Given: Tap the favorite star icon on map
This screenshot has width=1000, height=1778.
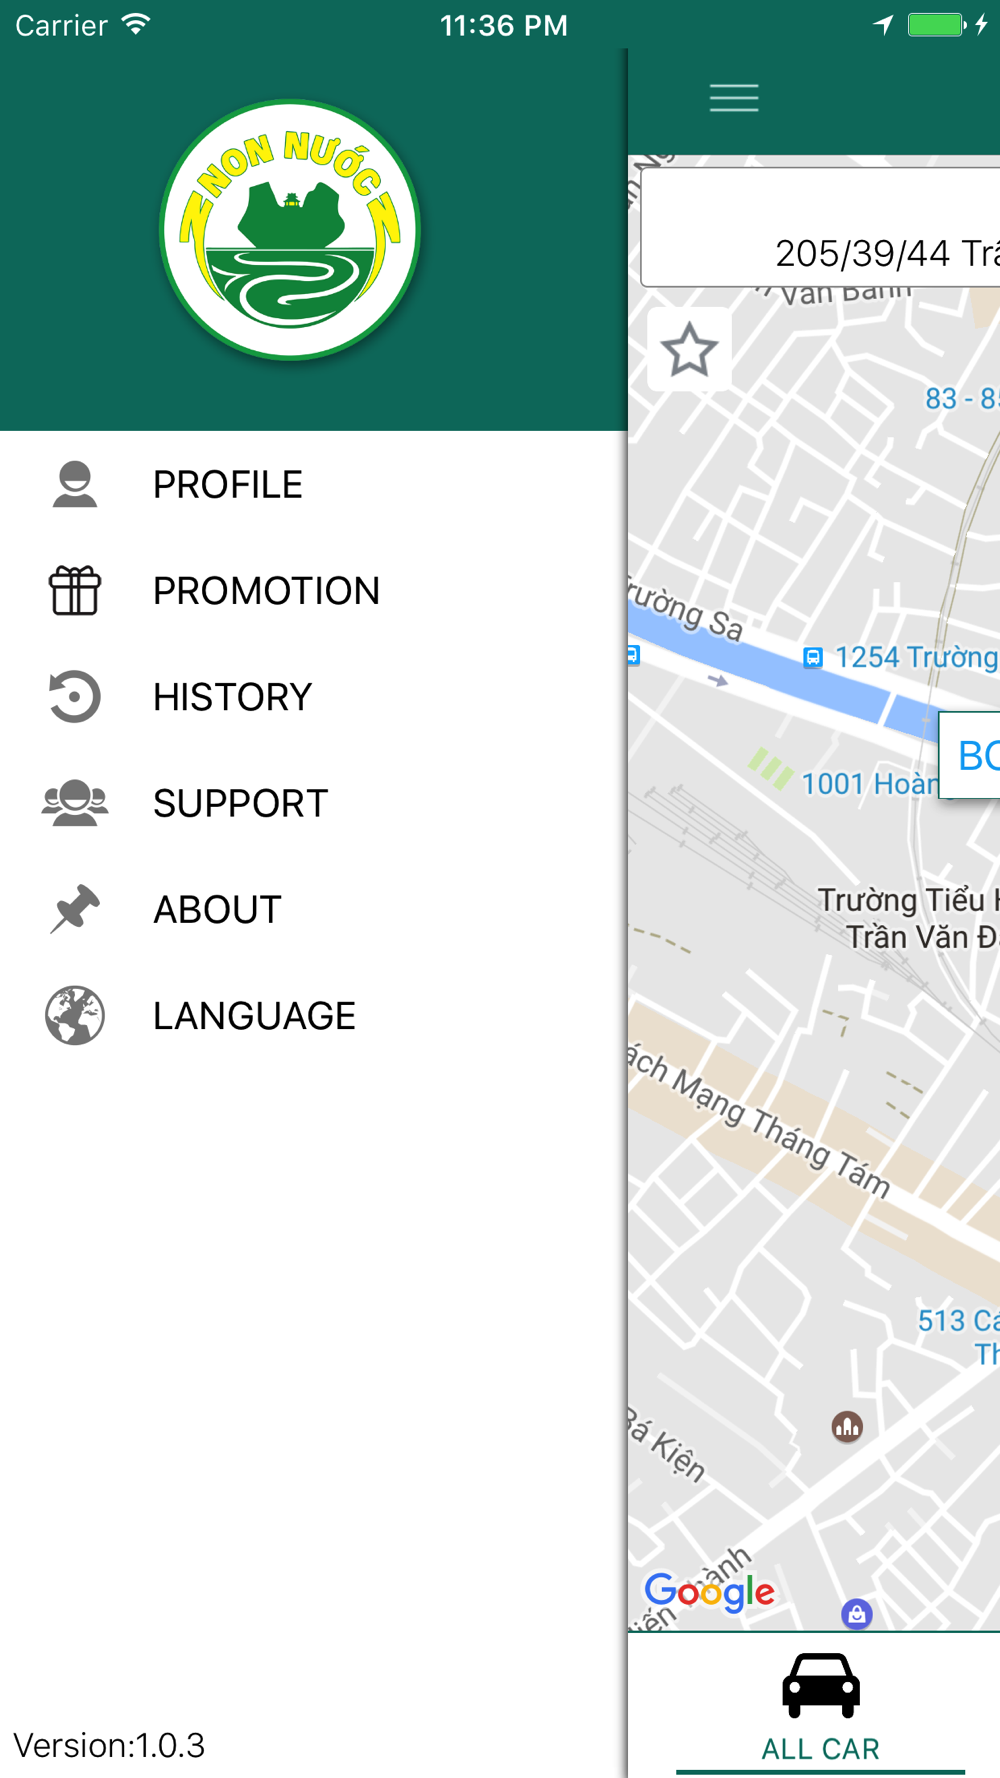Looking at the screenshot, I should [689, 349].
